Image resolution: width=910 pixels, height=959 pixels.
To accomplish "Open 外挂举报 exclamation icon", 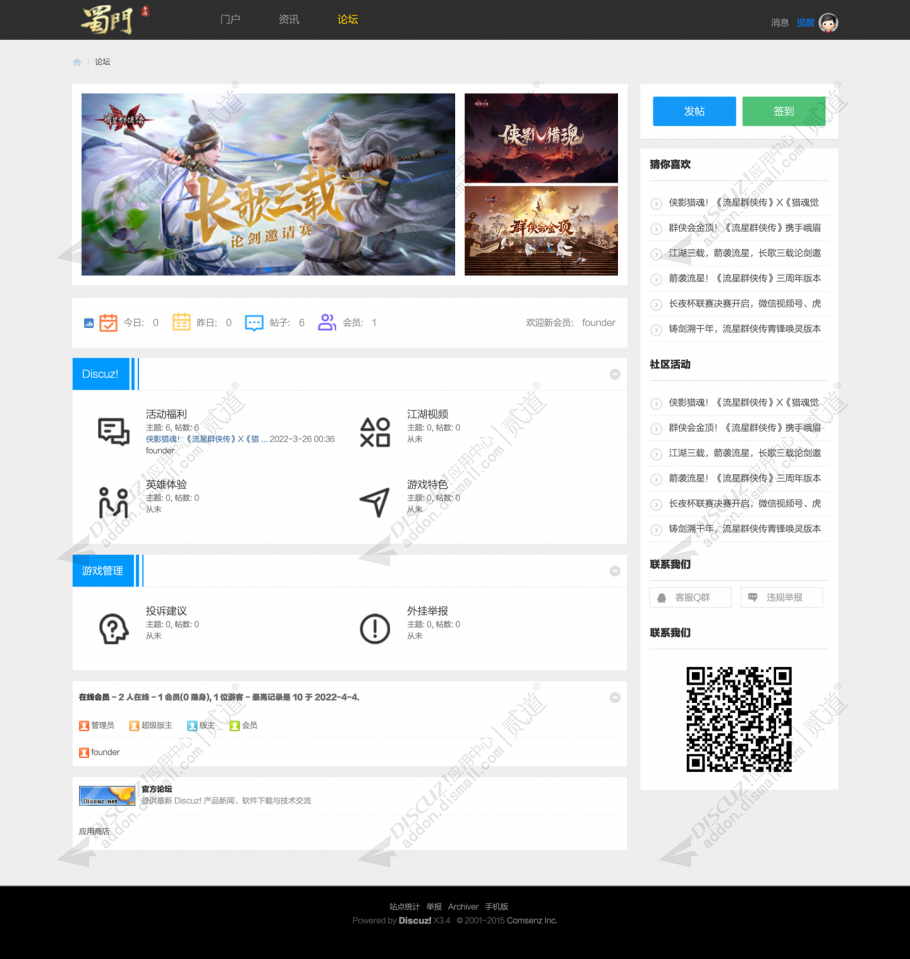I will (375, 629).
